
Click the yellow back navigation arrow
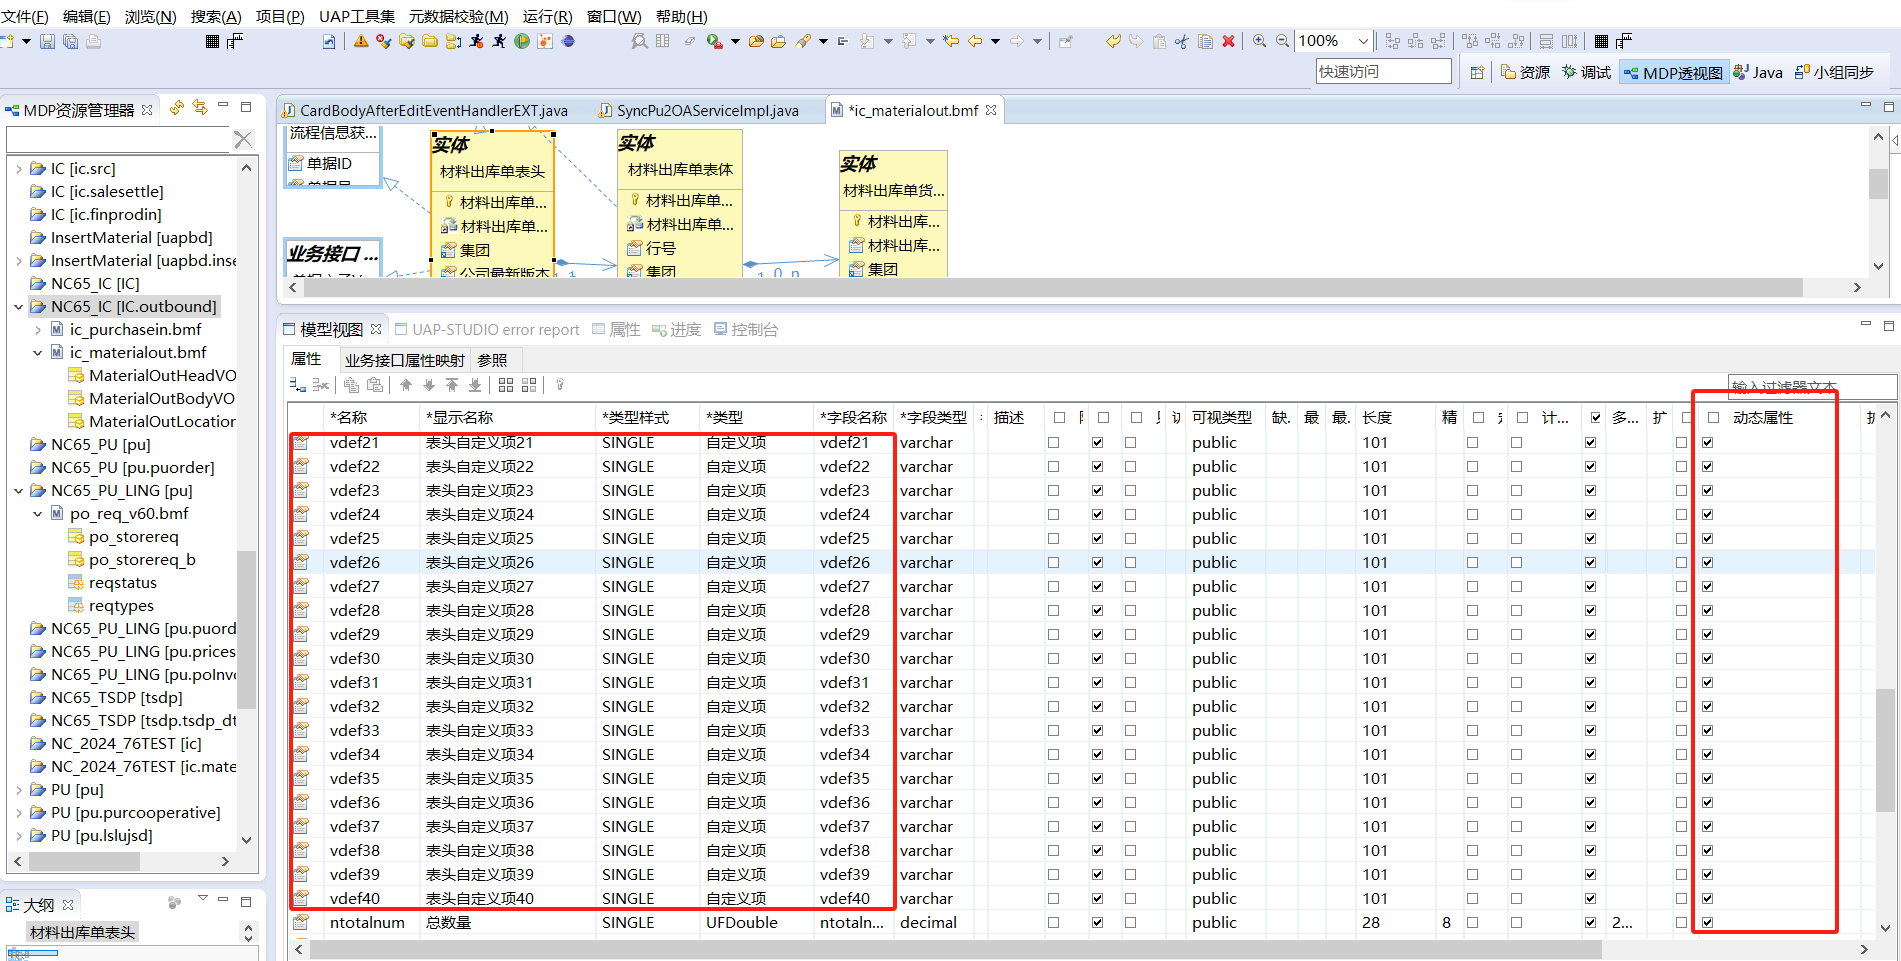(975, 41)
